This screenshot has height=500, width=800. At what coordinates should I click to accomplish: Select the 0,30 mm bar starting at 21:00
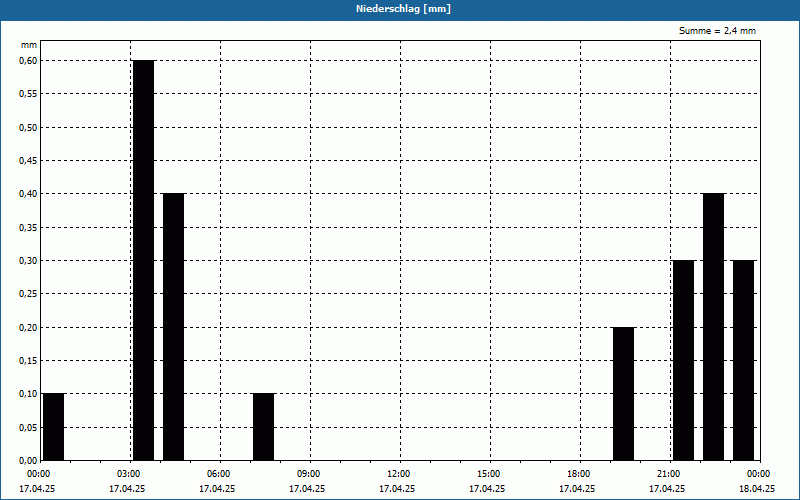684,360
